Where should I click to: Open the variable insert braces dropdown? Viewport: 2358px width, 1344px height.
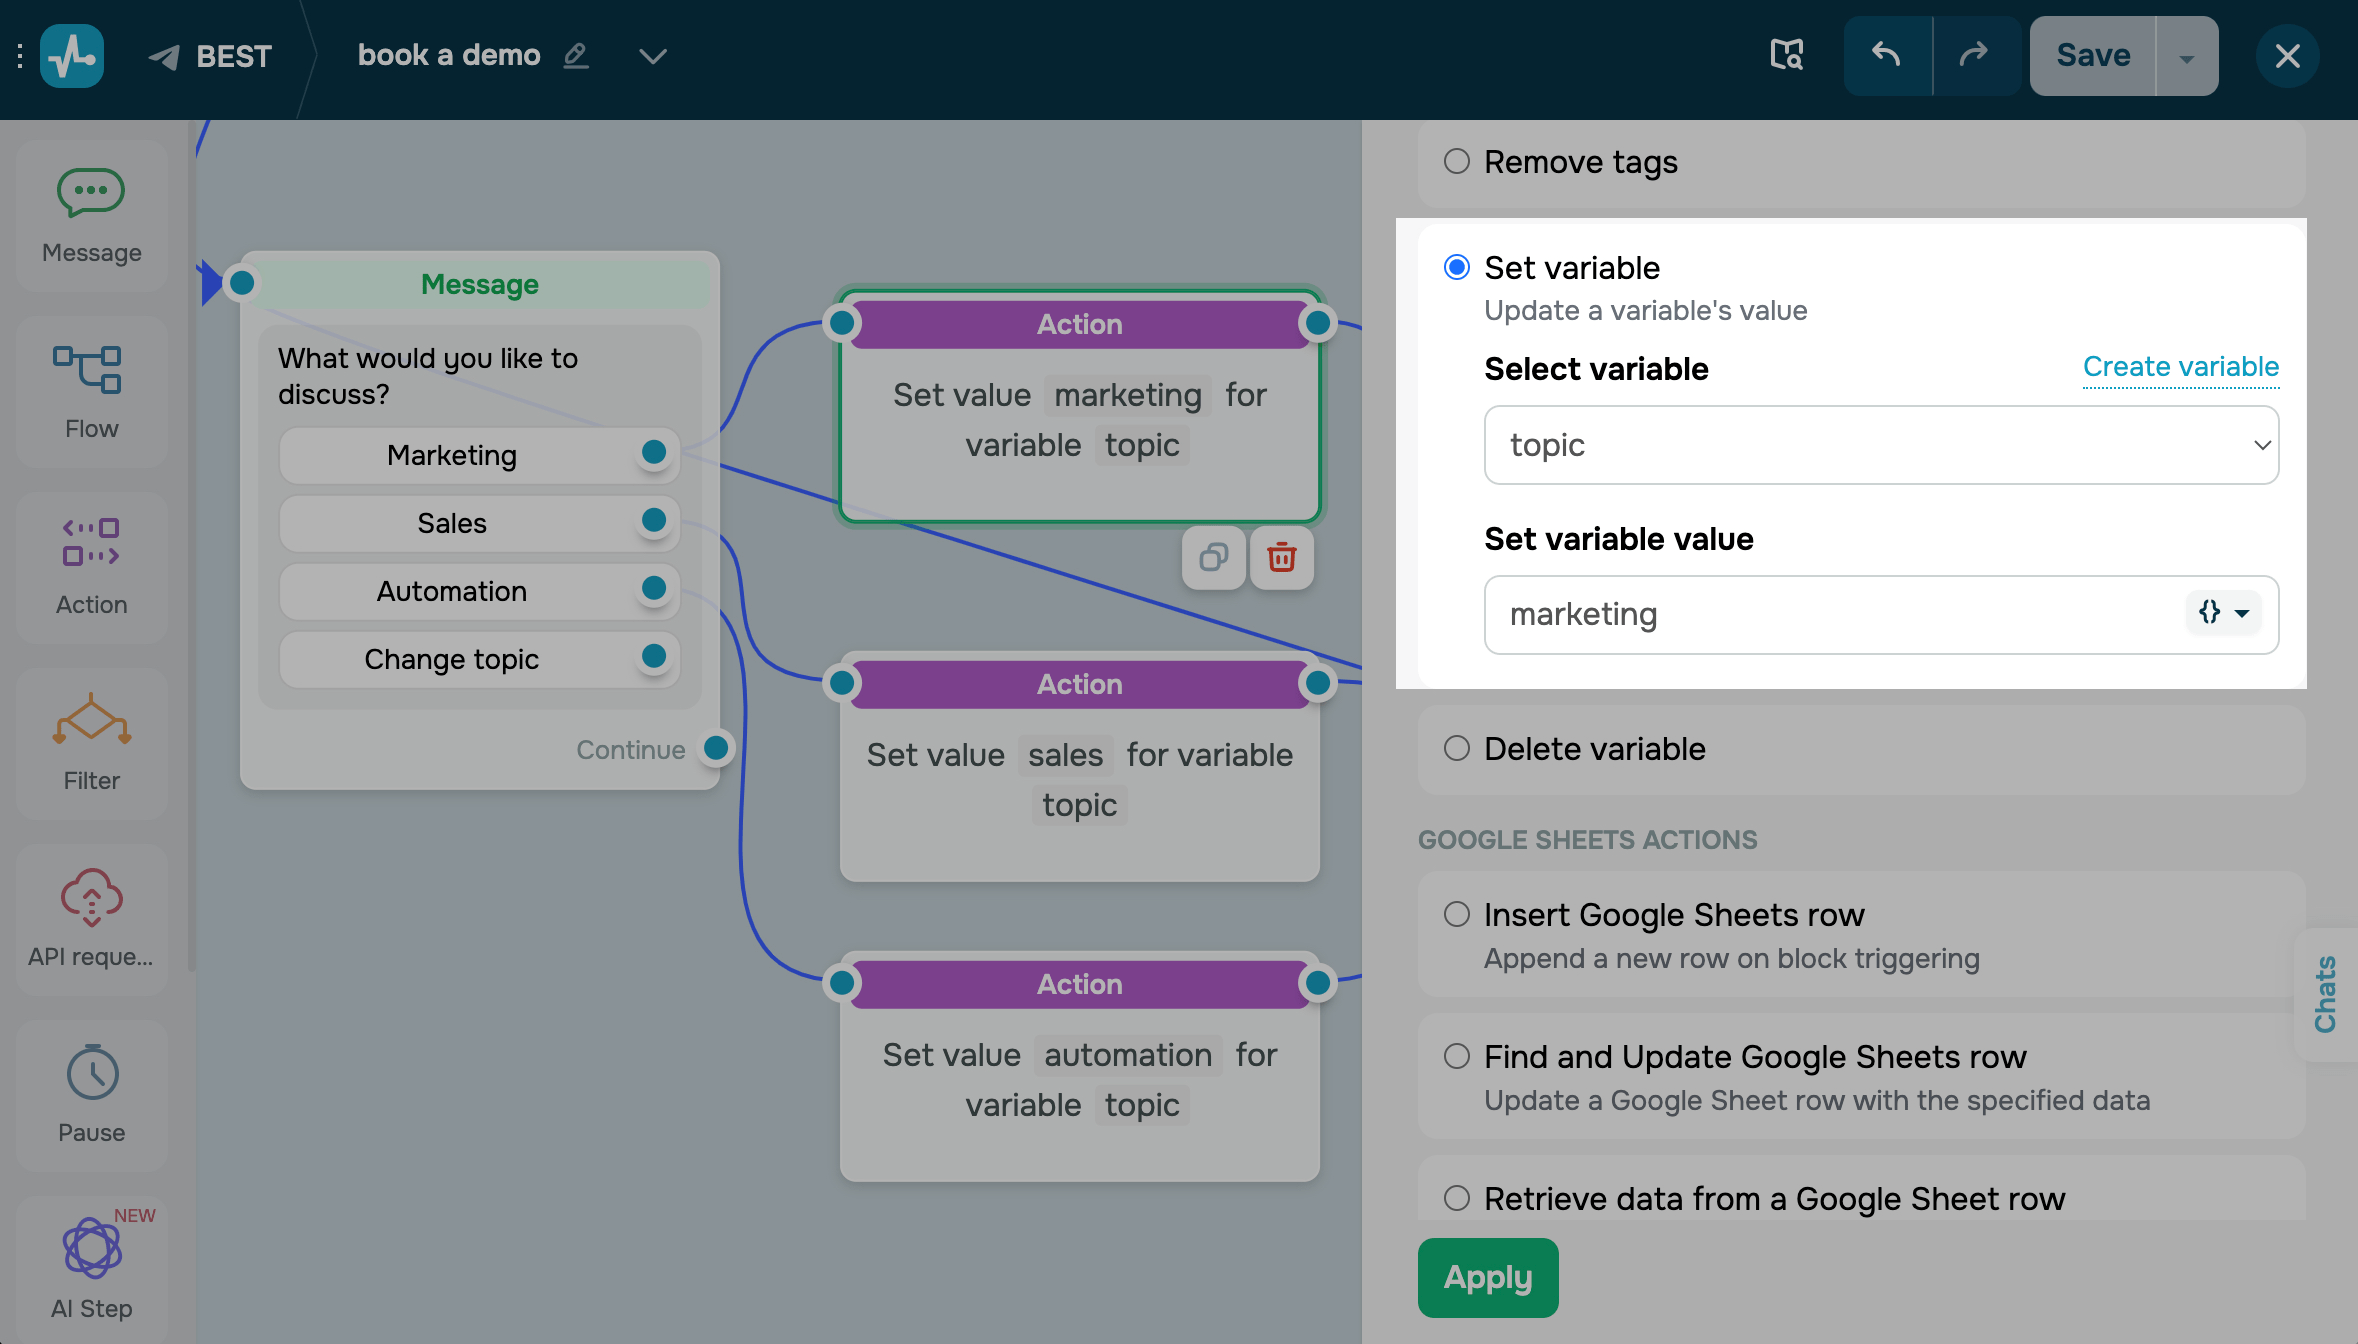tap(2223, 613)
